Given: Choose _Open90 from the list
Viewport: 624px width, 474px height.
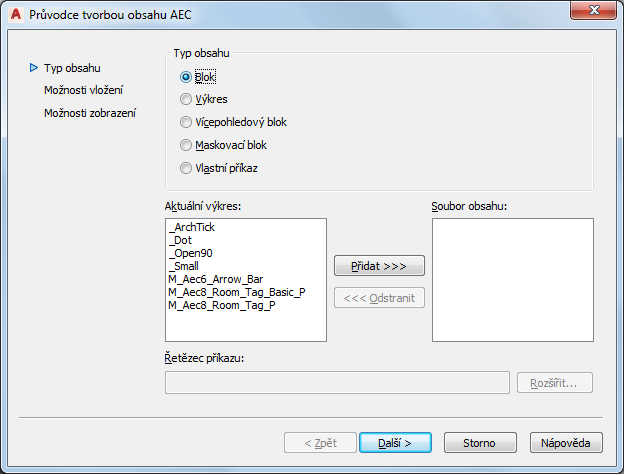Looking at the screenshot, I should pos(189,253).
